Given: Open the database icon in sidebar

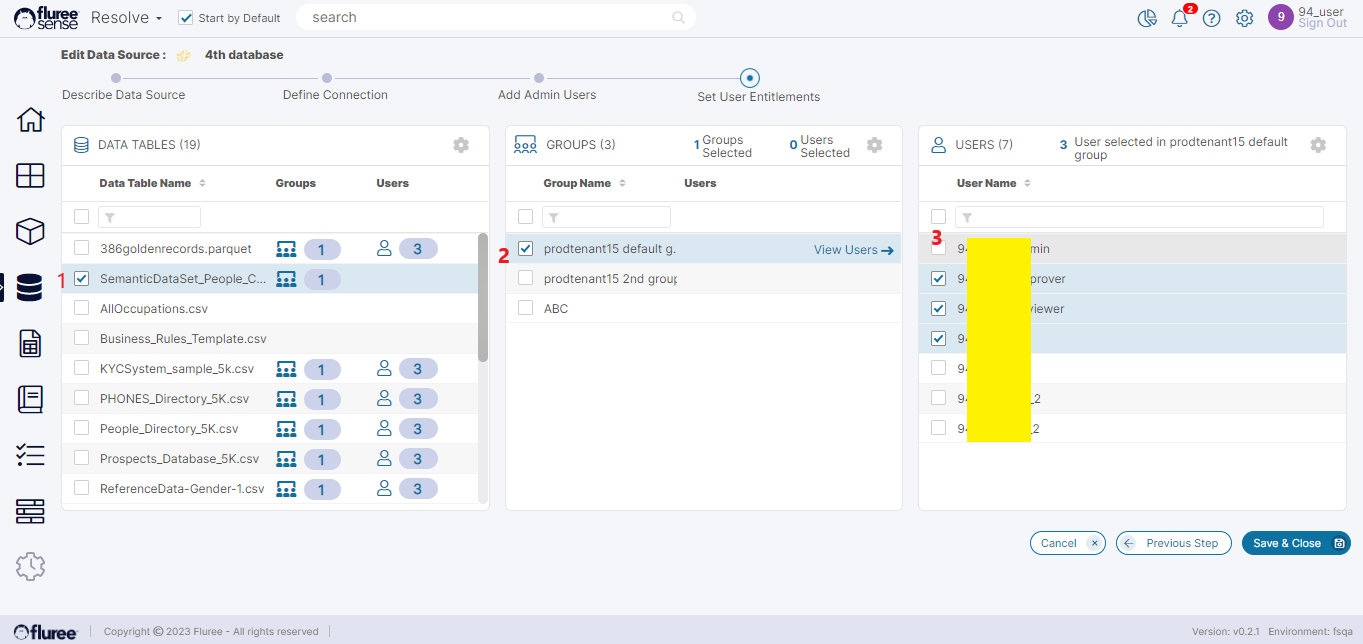Looking at the screenshot, I should (31, 288).
